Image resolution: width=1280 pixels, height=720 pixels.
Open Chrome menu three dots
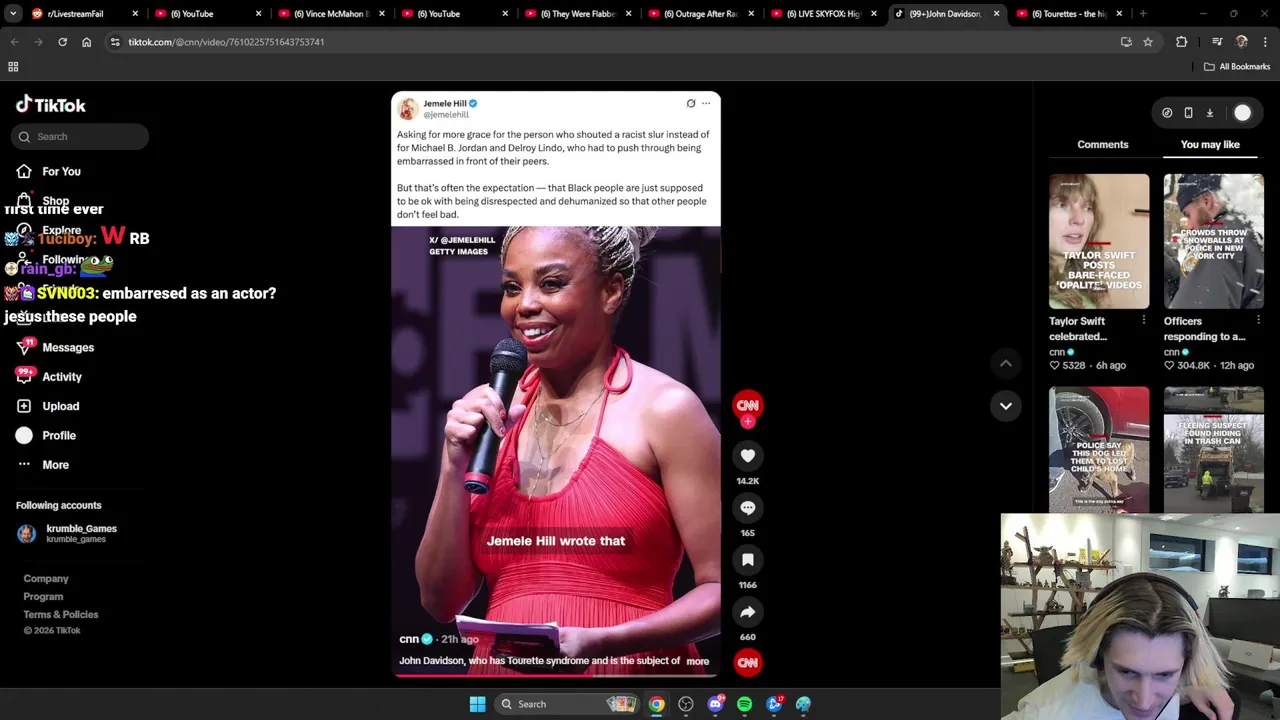click(x=1266, y=42)
